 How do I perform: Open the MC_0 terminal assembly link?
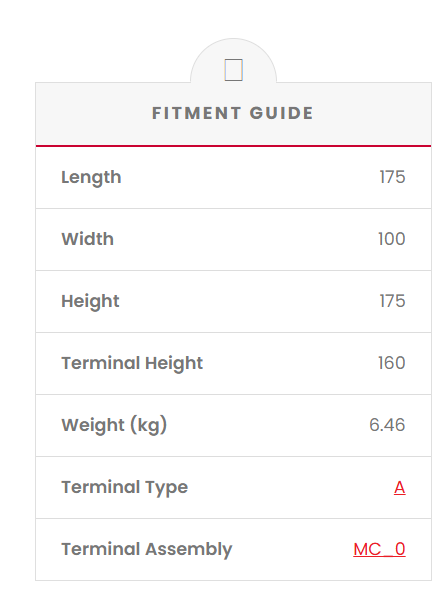point(379,549)
